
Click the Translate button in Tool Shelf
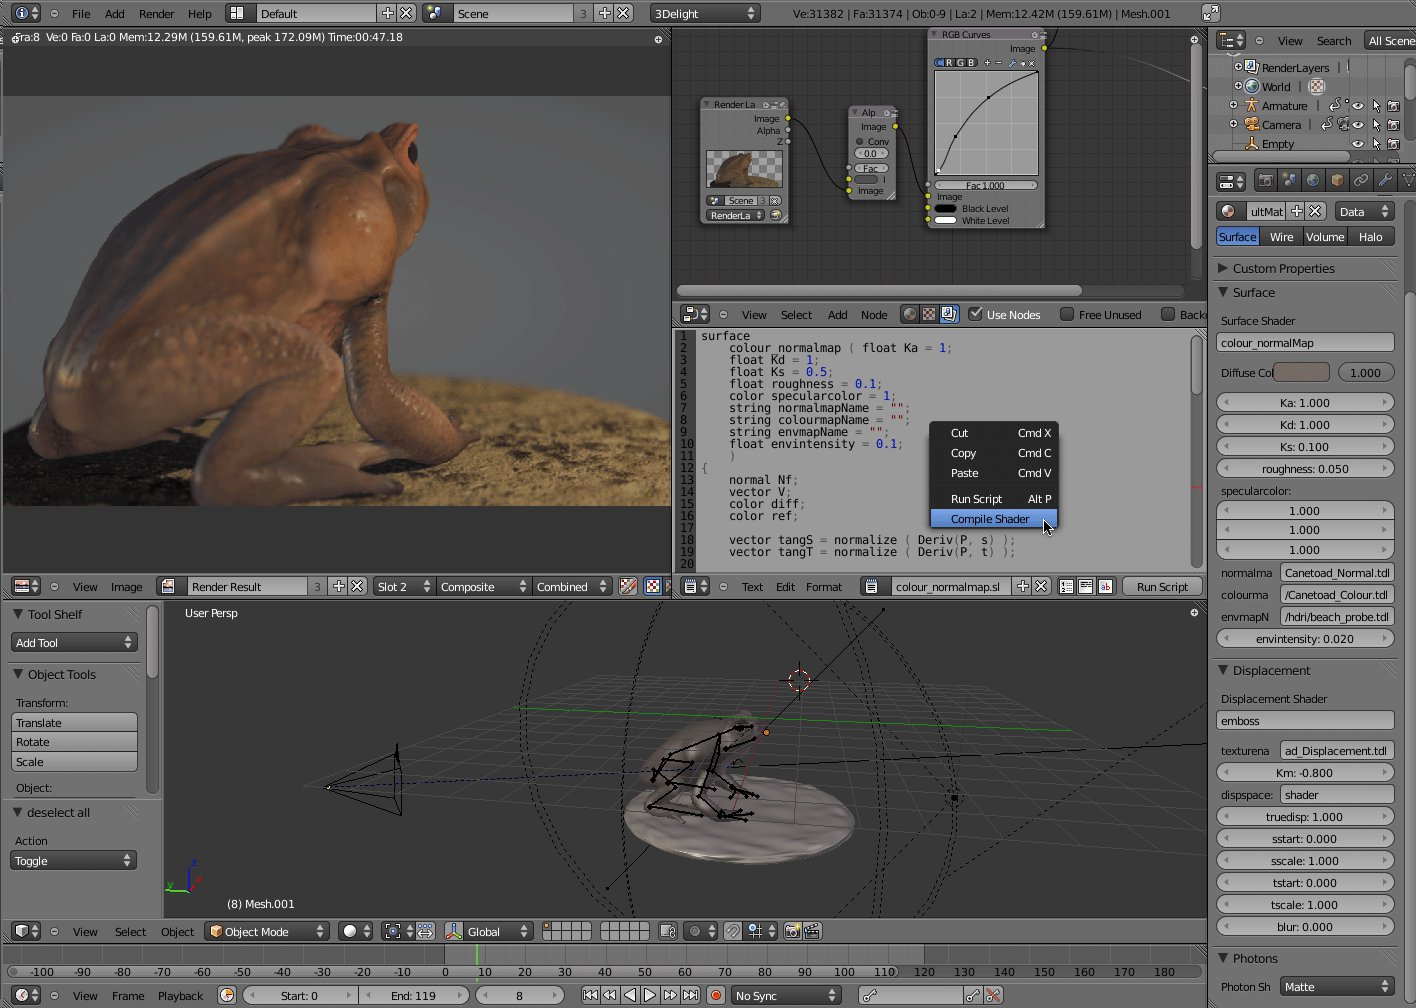pos(75,722)
